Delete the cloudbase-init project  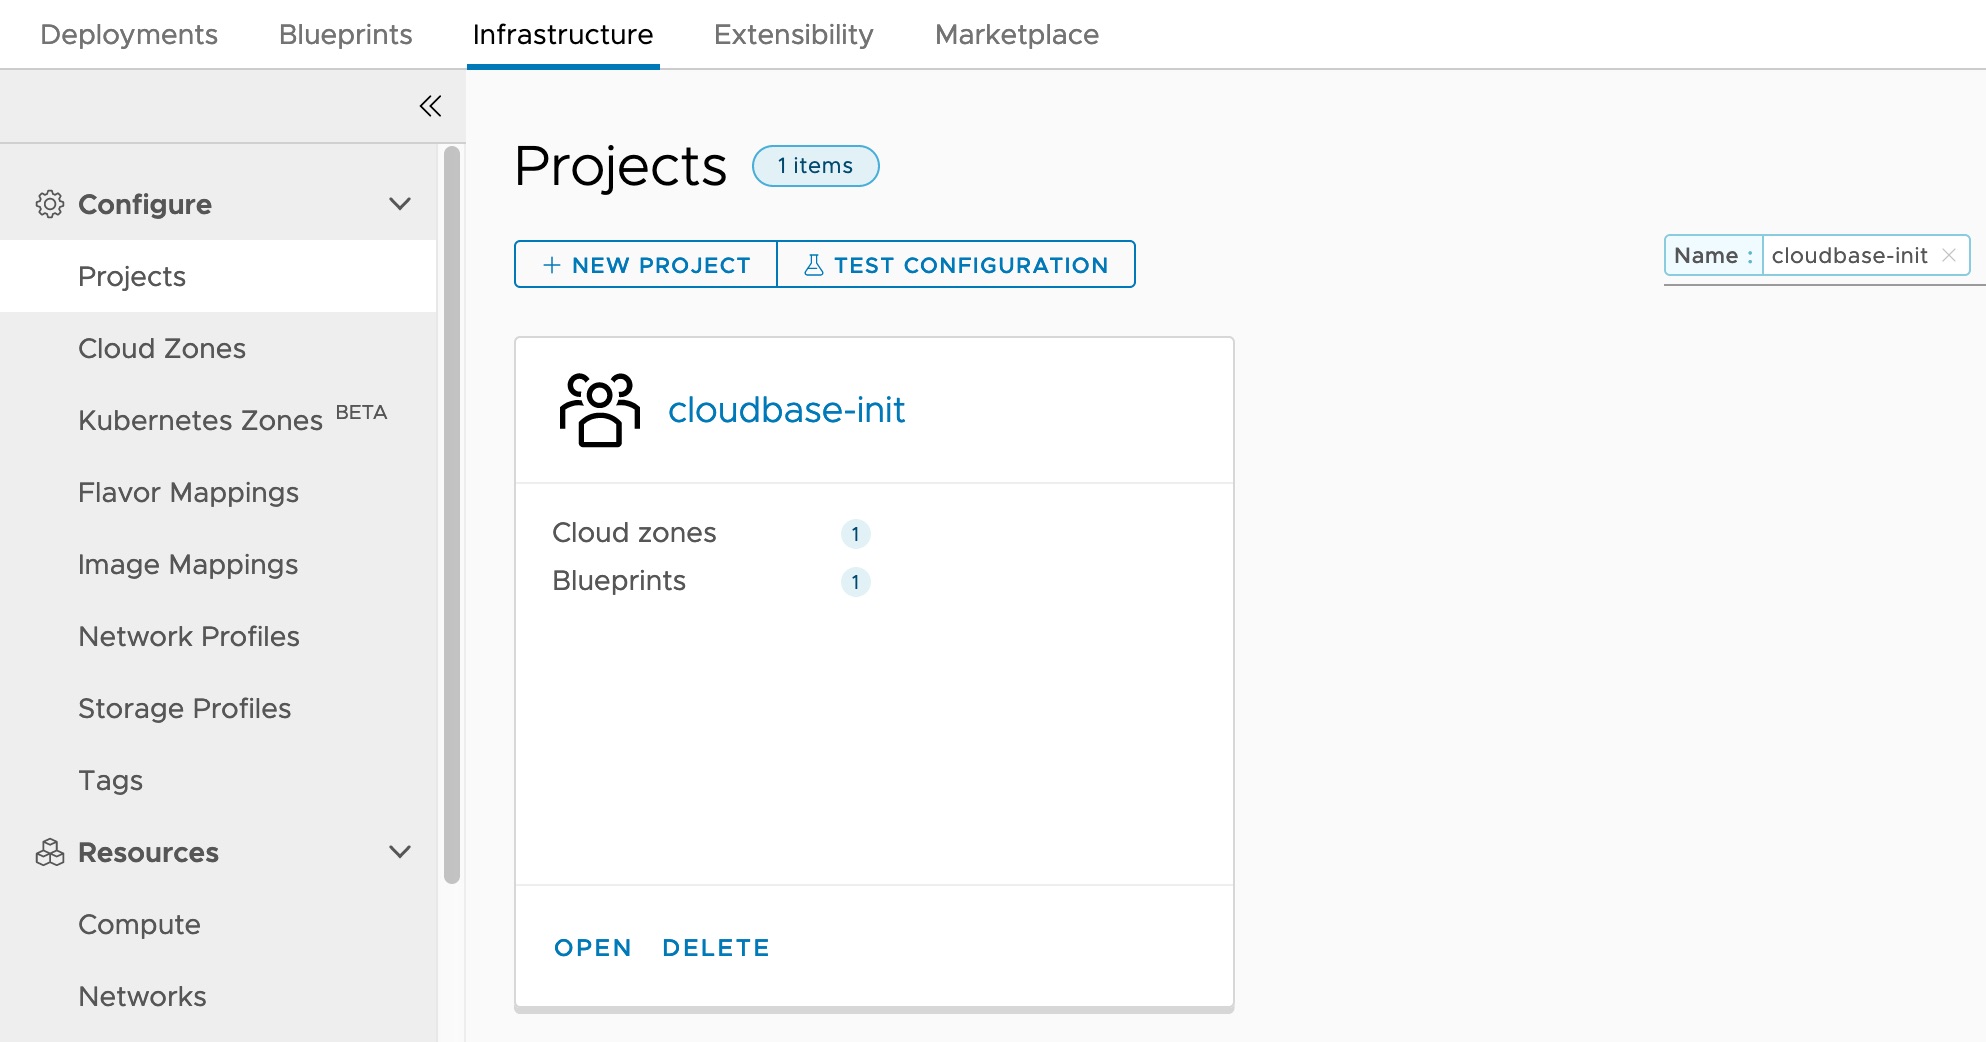715,947
